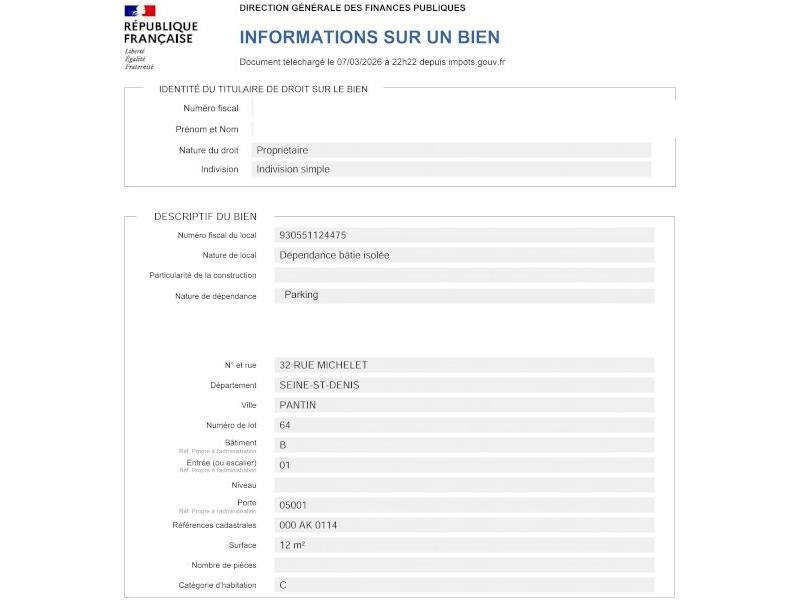800x600 pixels.
Task: Click the Département field SEINE-ST-DENIS
Action: click(464, 385)
